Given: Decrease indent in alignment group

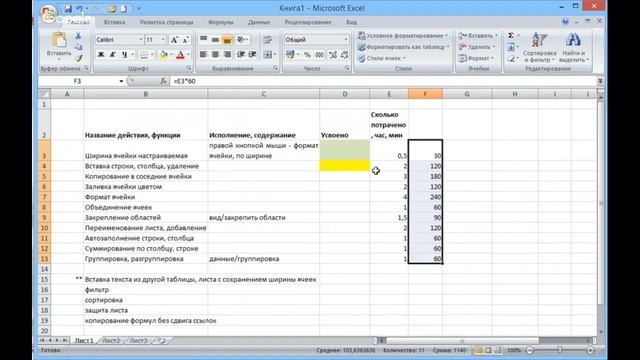Looking at the screenshot, I should click(x=241, y=54).
